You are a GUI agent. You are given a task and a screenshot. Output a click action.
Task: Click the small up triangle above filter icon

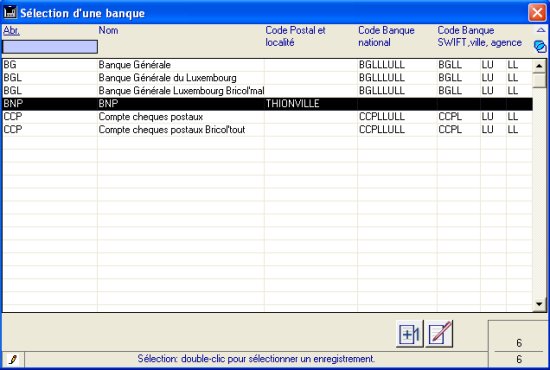click(x=541, y=30)
